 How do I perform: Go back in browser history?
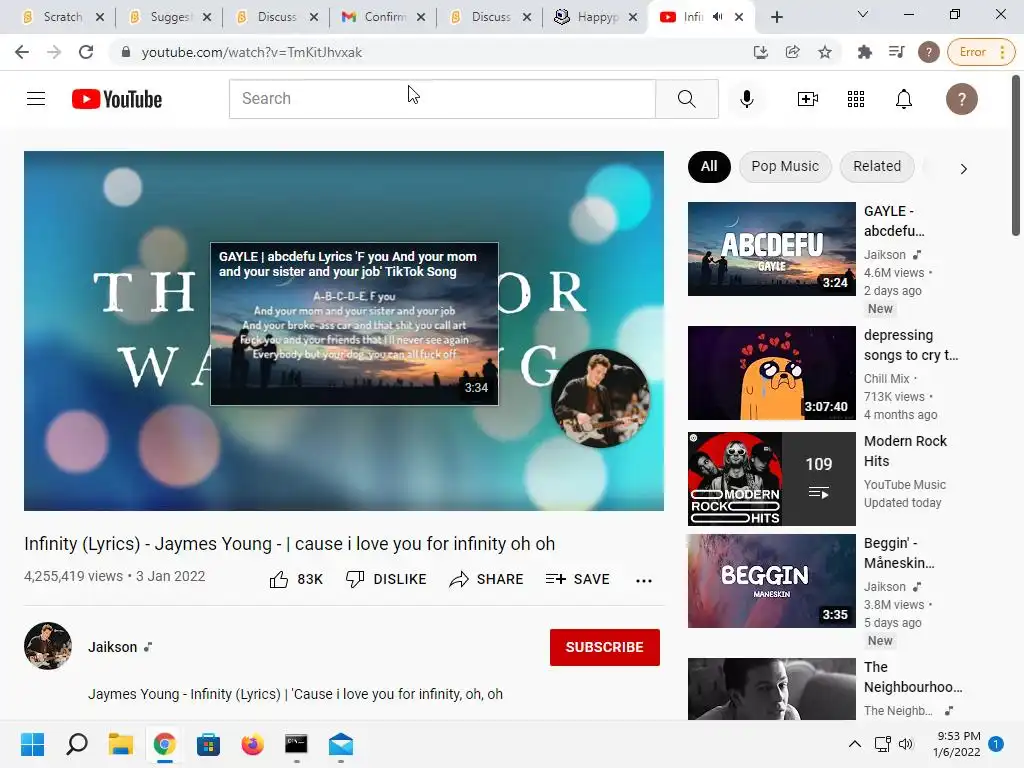coord(22,52)
